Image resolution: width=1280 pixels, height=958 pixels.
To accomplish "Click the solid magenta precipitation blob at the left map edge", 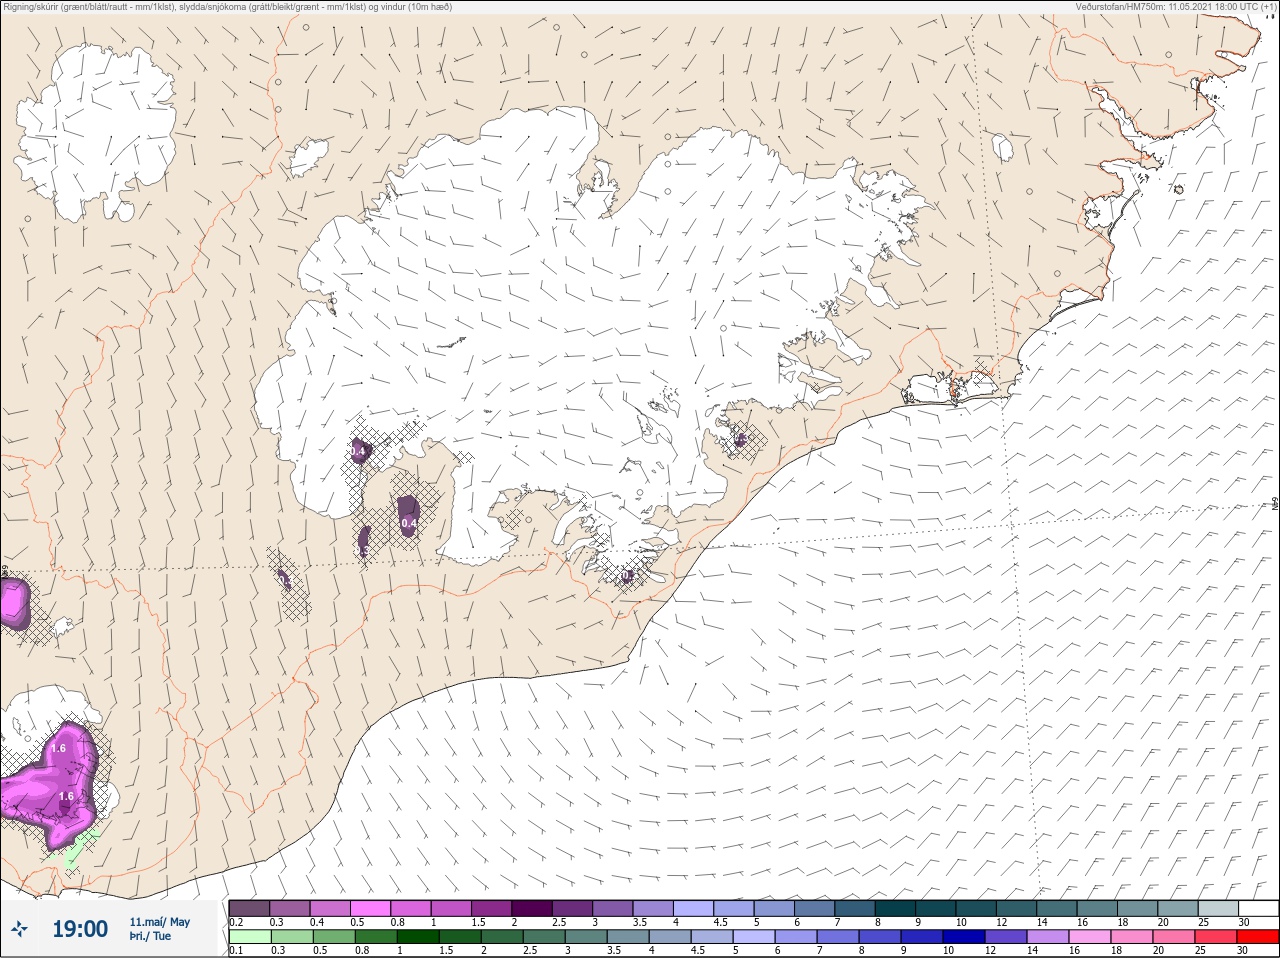I will tap(13, 603).
